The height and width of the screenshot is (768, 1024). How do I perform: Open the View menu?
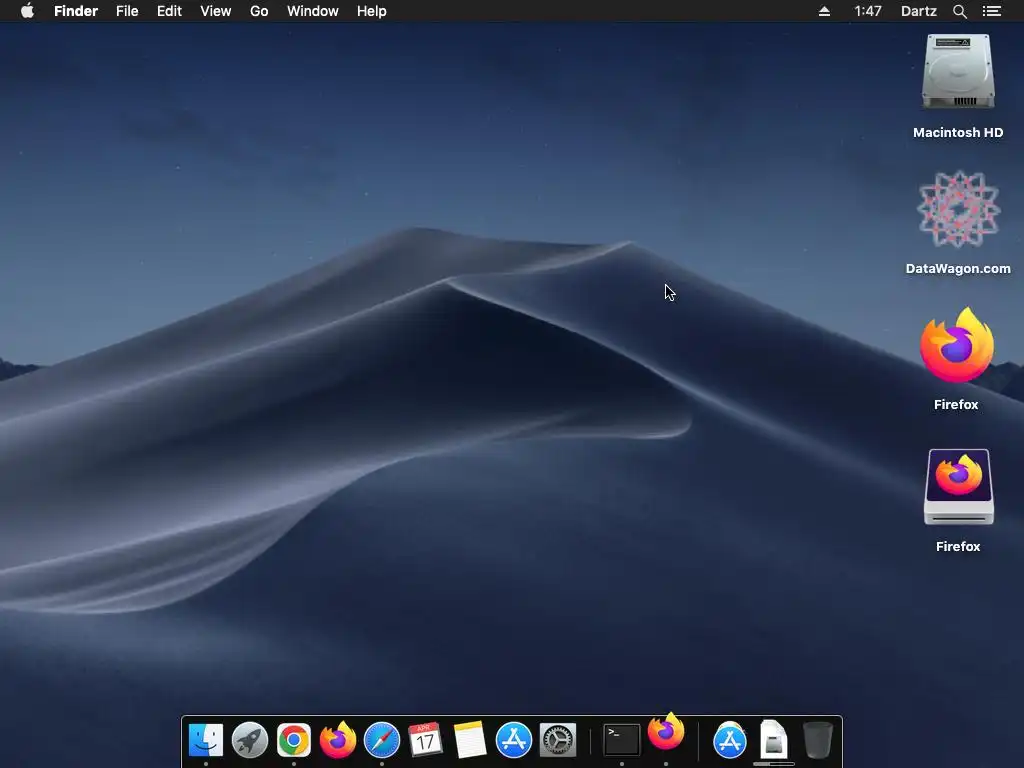216,11
